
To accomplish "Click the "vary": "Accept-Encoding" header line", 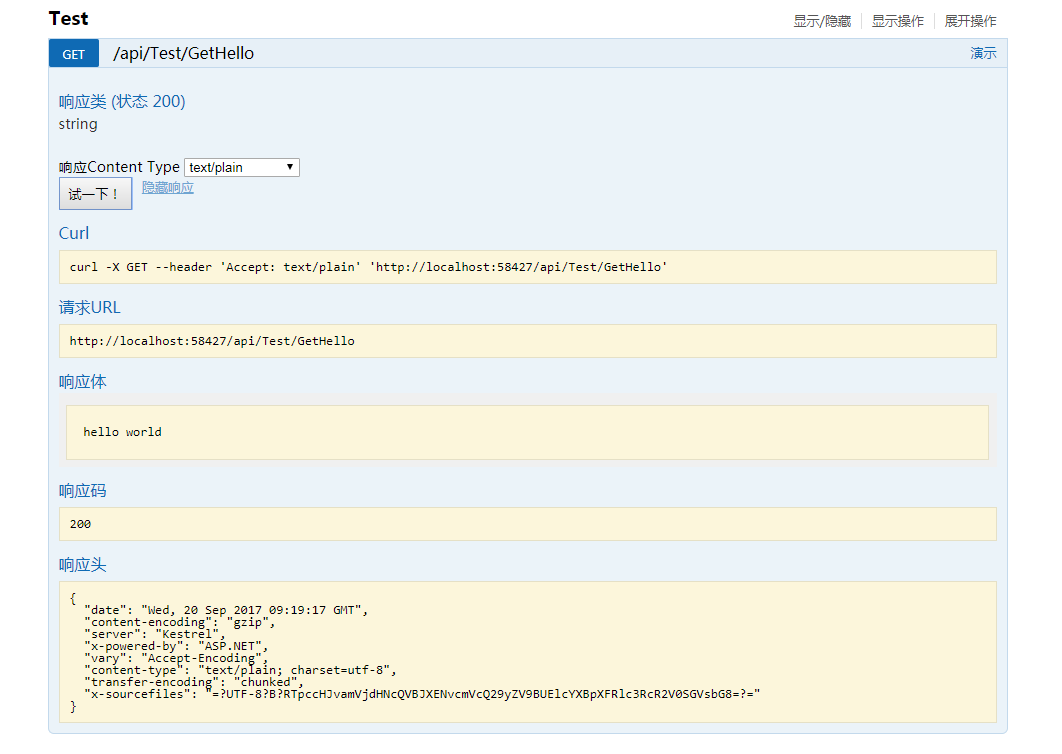I will click(176, 658).
